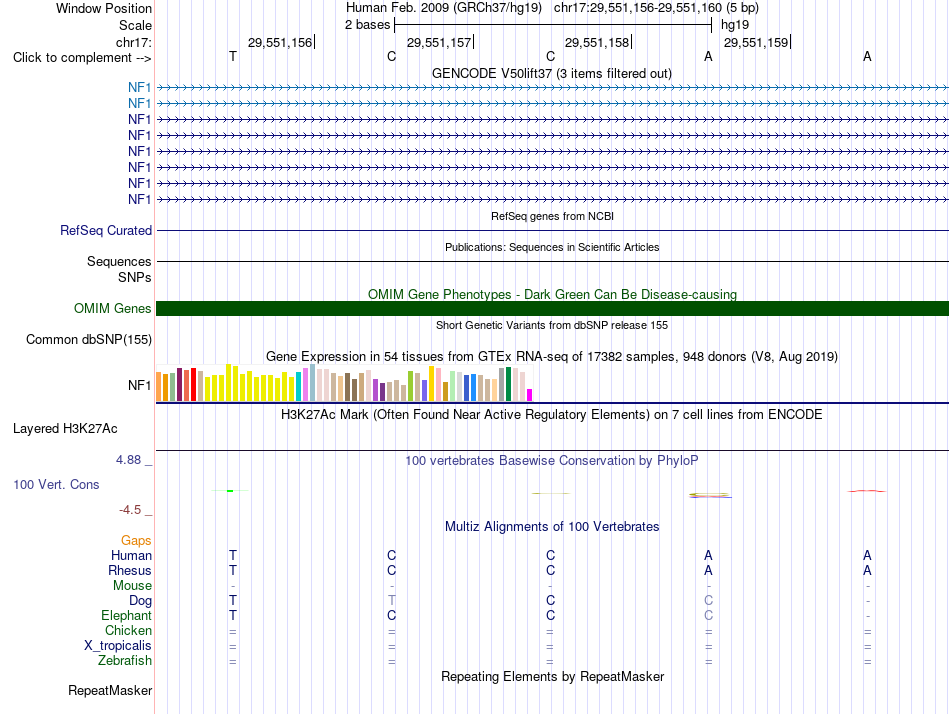Click the hg19 label beside the scale bar
The height and width of the screenshot is (714, 950).
click(x=735, y=25)
